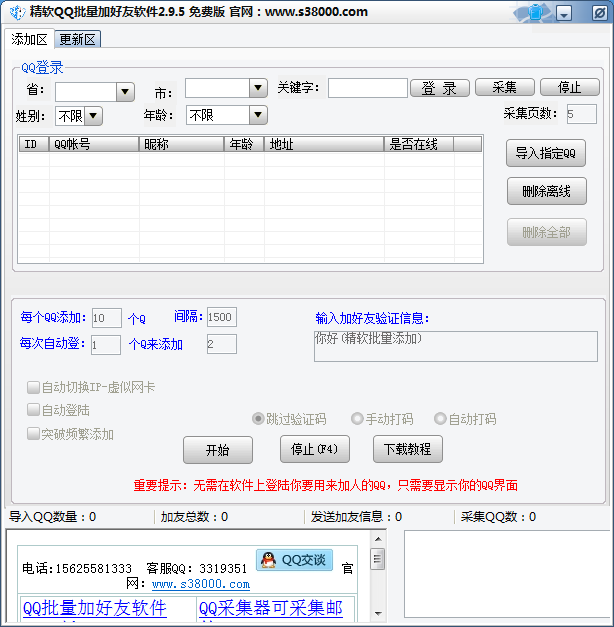The width and height of the screenshot is (614, 627).
Task: Click the title bar down-arrow menu icon
Action: tap(564, 14)
